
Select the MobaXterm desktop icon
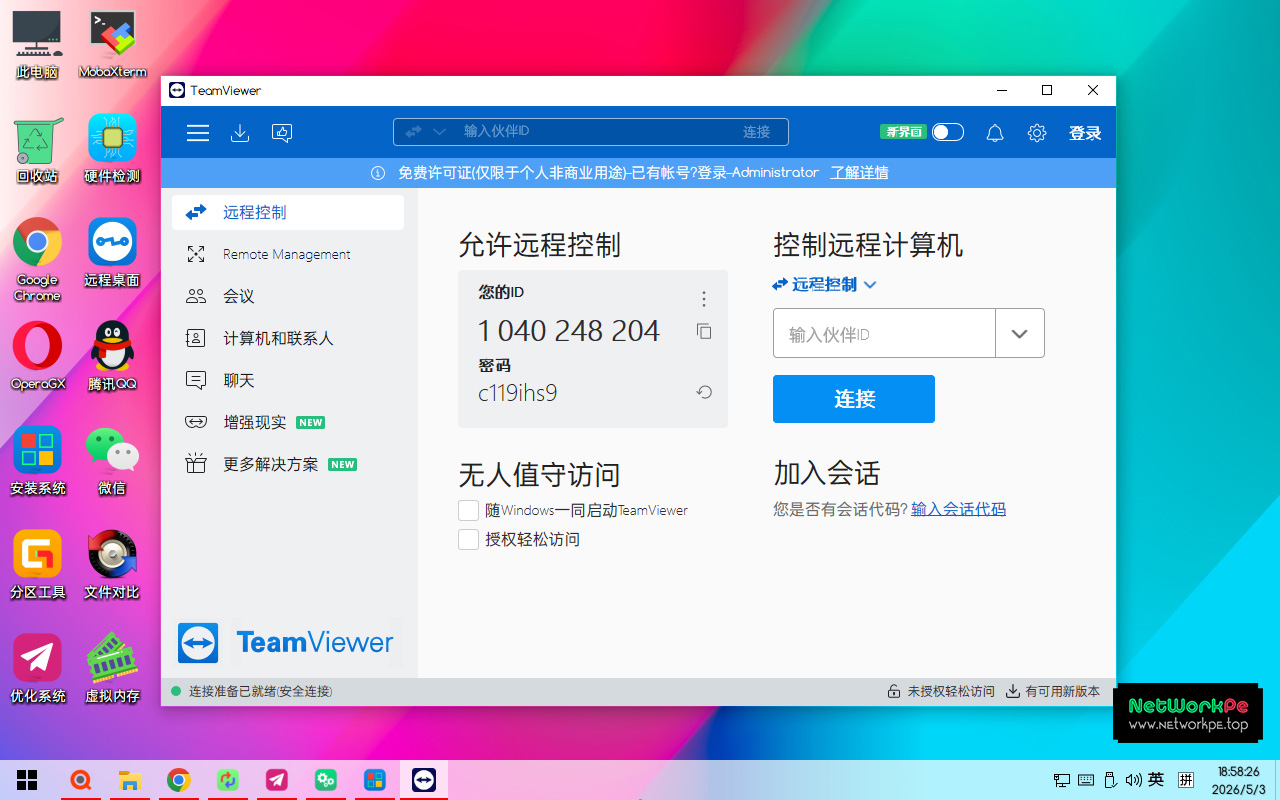point(112,46)
